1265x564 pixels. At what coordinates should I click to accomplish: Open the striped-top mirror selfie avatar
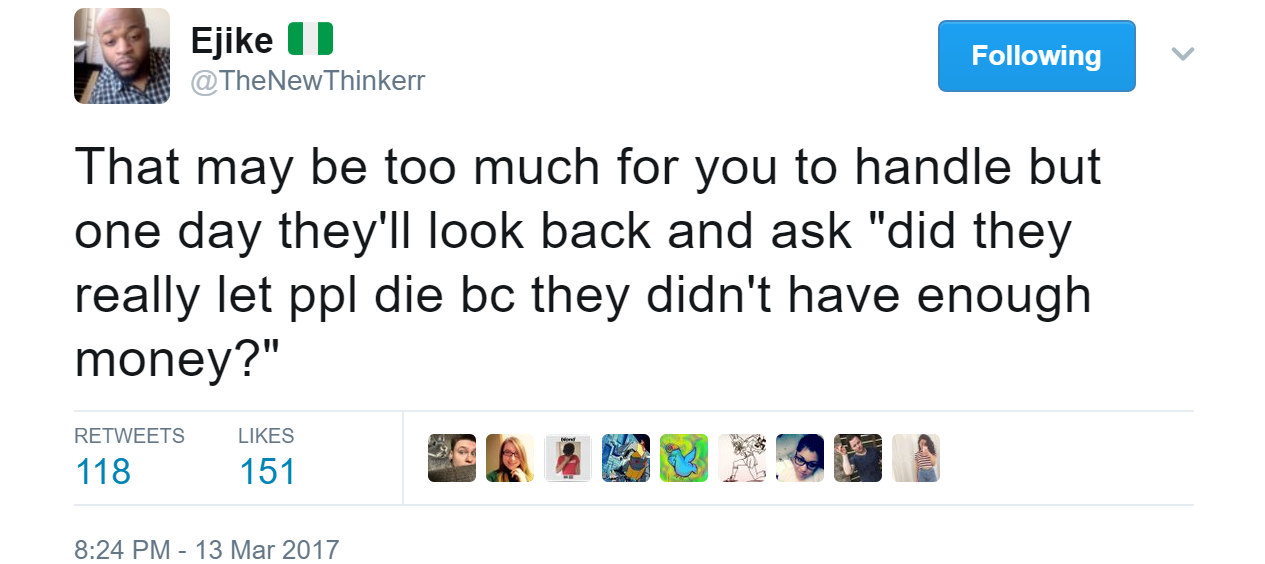916,458
